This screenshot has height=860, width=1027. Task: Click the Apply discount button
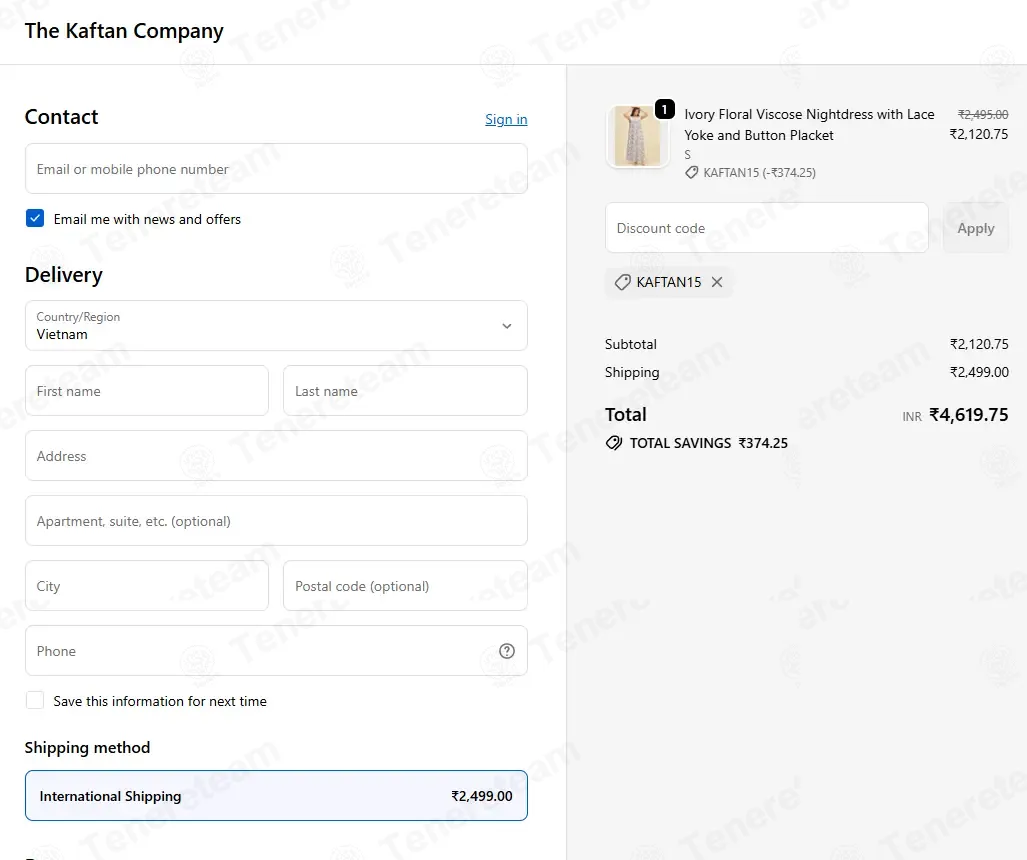(x=976, y=228)
